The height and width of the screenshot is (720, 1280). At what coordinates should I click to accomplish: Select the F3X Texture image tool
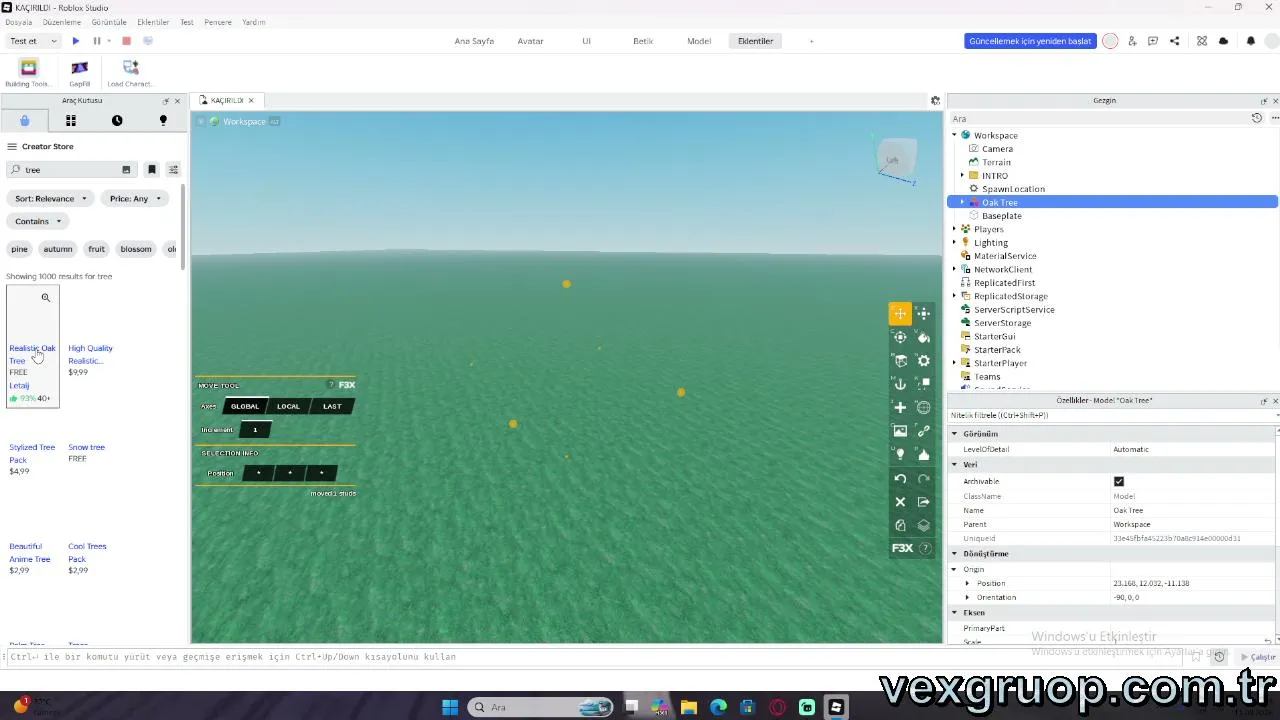coord(900,431)
